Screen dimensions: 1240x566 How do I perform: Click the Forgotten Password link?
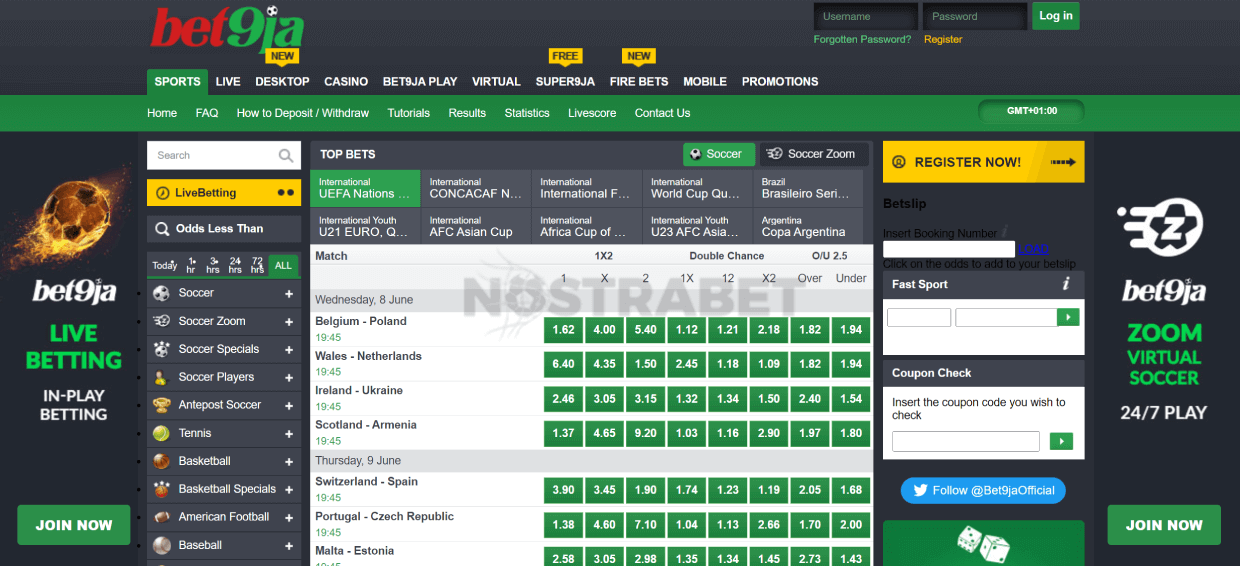[862, 40]
